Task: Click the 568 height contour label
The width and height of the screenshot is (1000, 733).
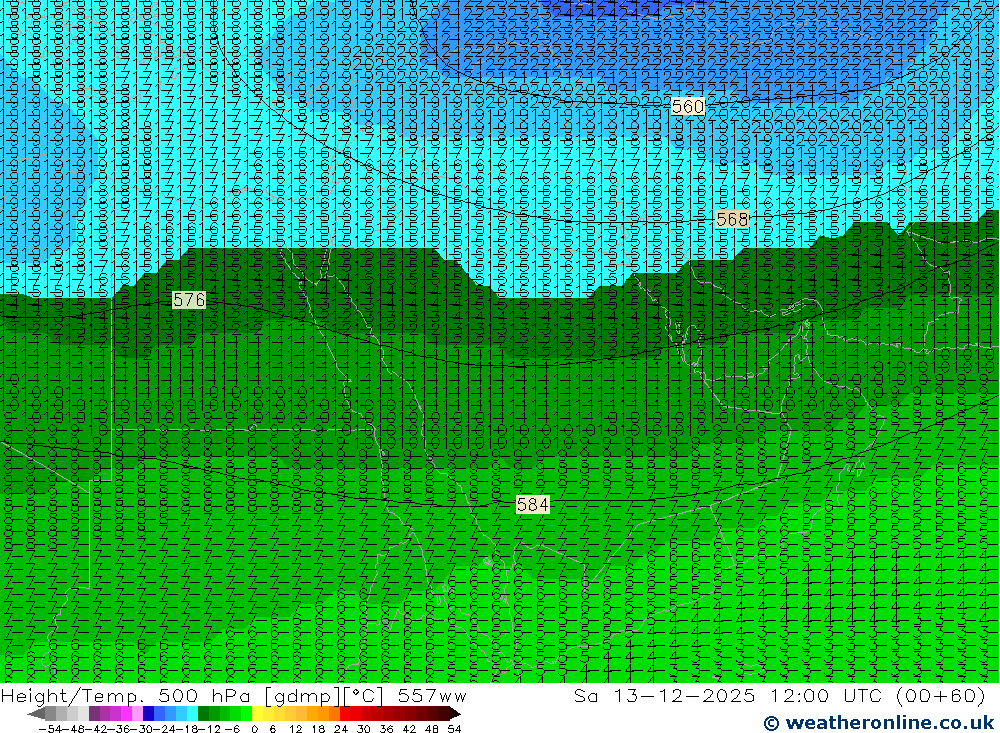Action: click(732, 220)
